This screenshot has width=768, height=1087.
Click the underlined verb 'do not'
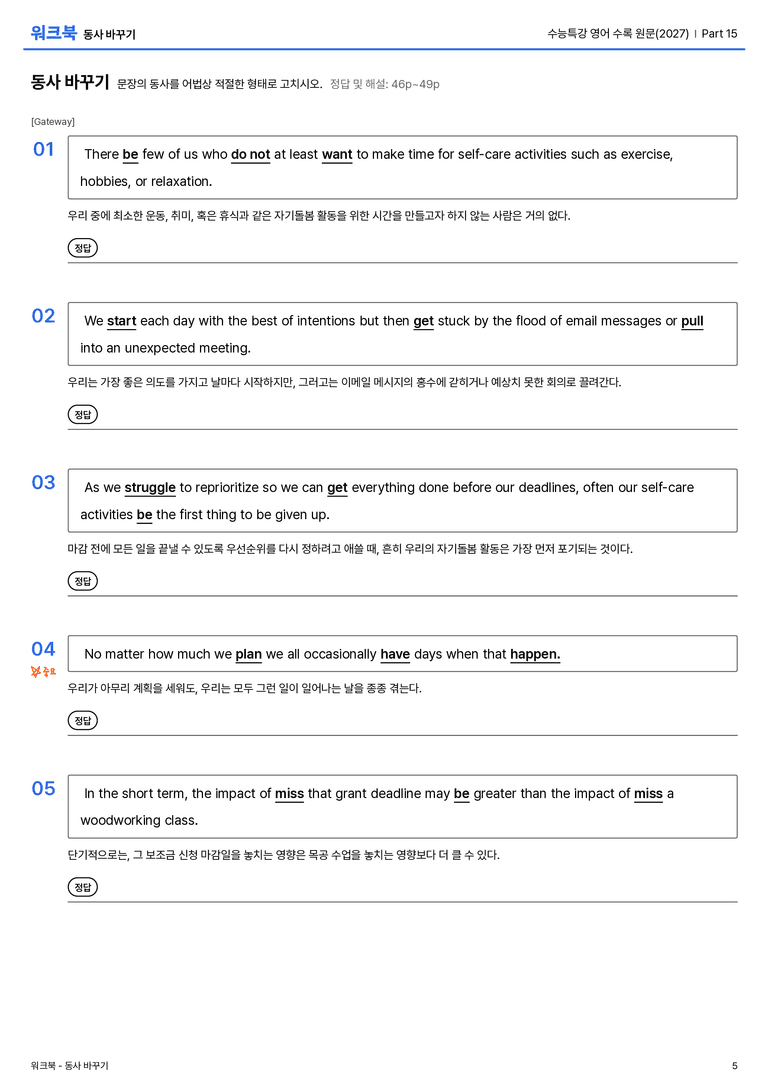click(250, 155)
